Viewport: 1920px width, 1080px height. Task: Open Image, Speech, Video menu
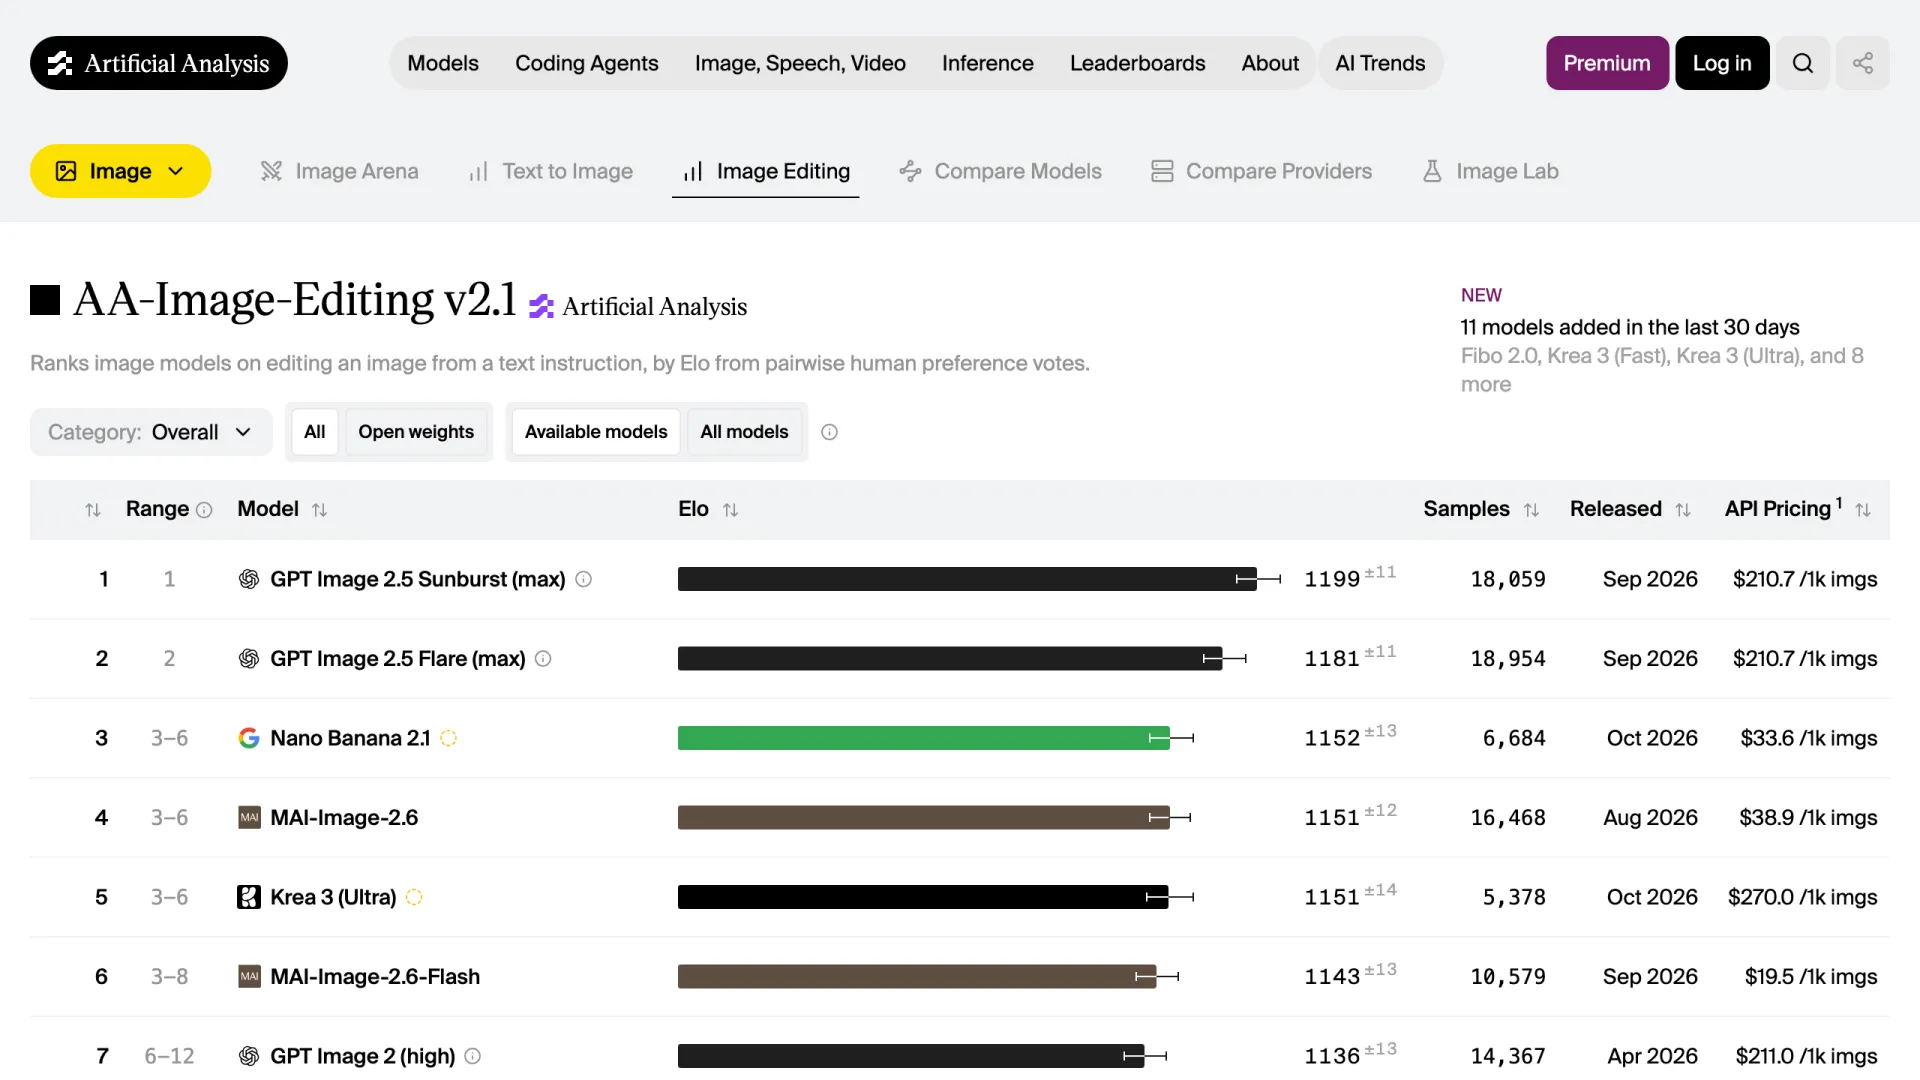(800, 63)
